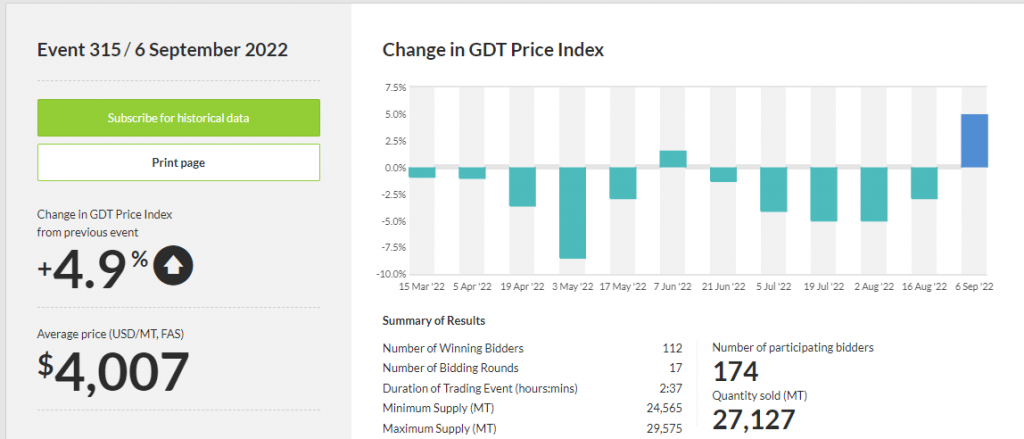This screenshot has height=439, width=1024.
Task: Click the 17 May '22 chart bar
Action: pos(623,183)
